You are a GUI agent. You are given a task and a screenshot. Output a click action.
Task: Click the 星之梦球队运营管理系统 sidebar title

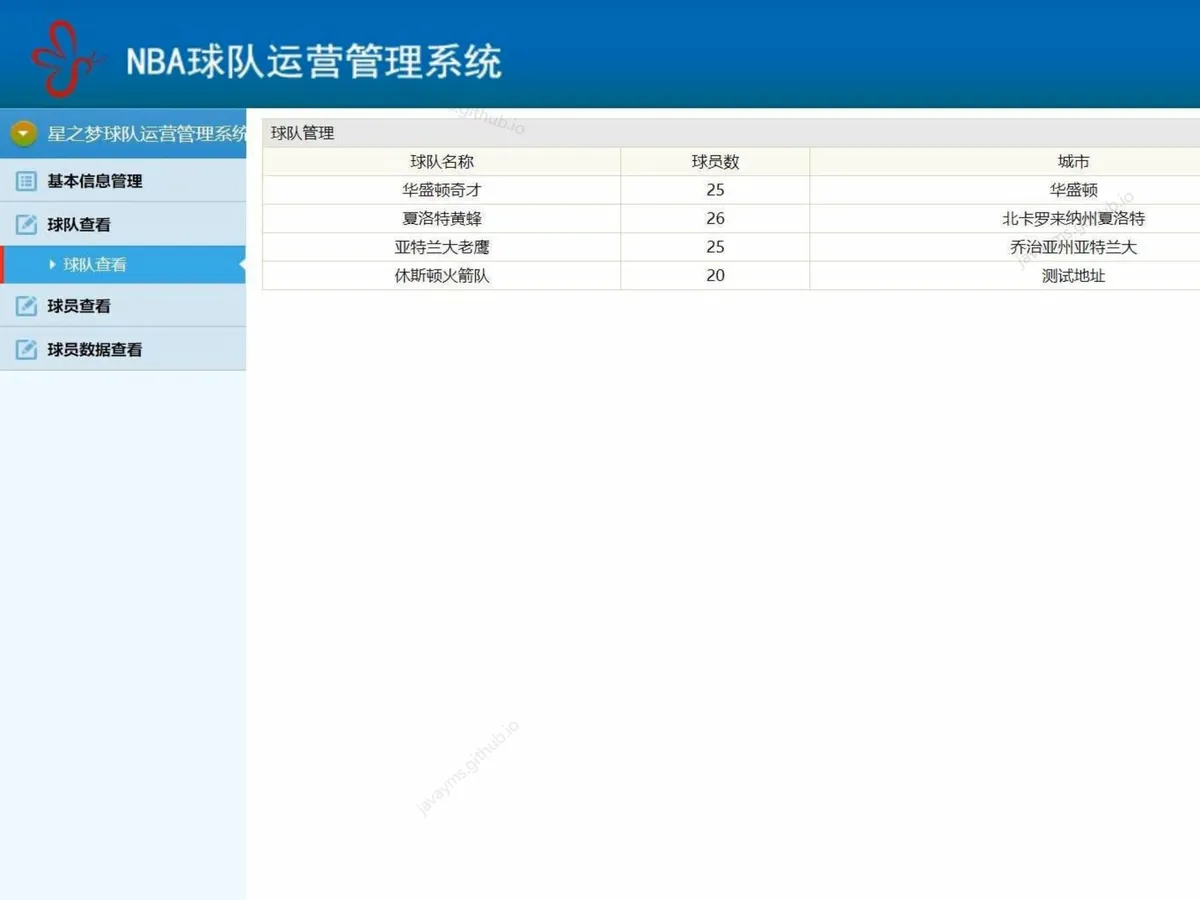[147, 134]
